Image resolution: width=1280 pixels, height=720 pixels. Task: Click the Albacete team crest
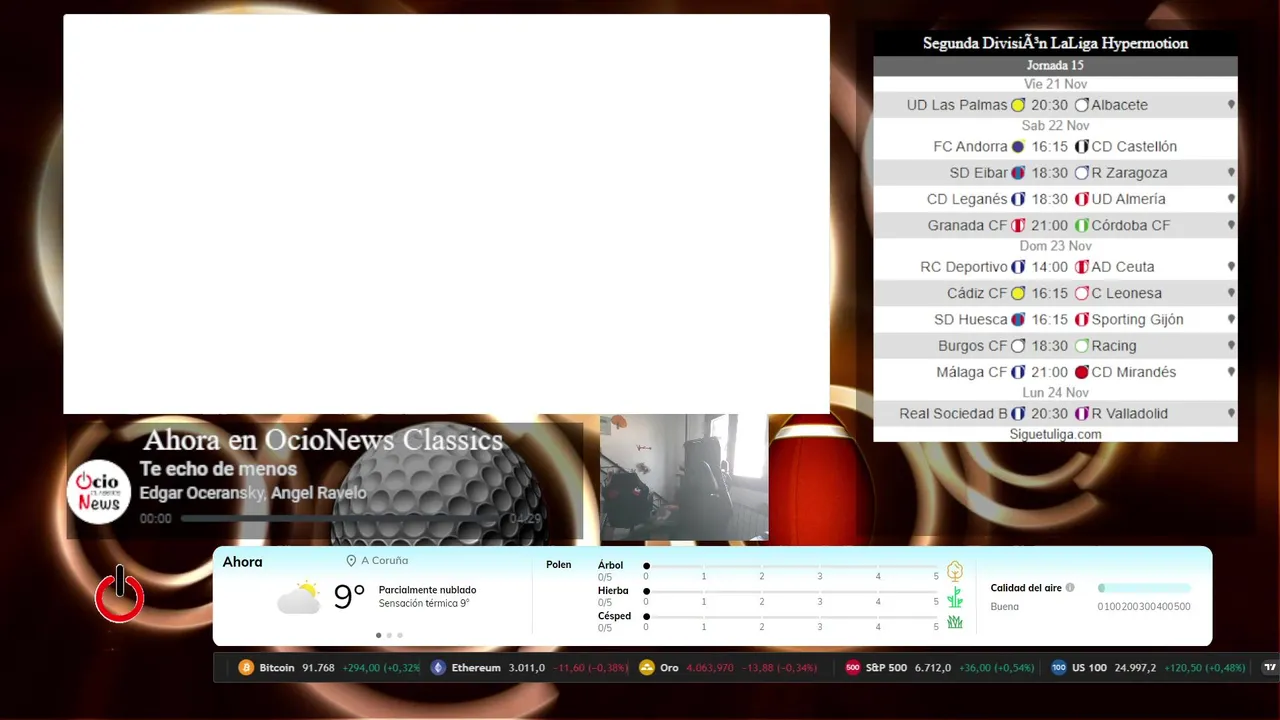(1081, 105)
